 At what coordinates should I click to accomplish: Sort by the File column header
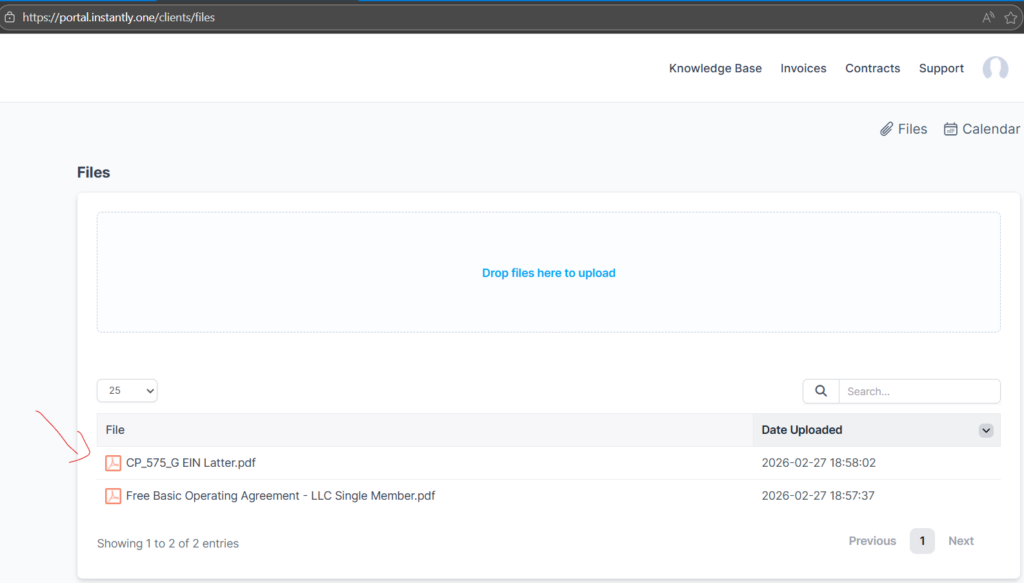115,430
